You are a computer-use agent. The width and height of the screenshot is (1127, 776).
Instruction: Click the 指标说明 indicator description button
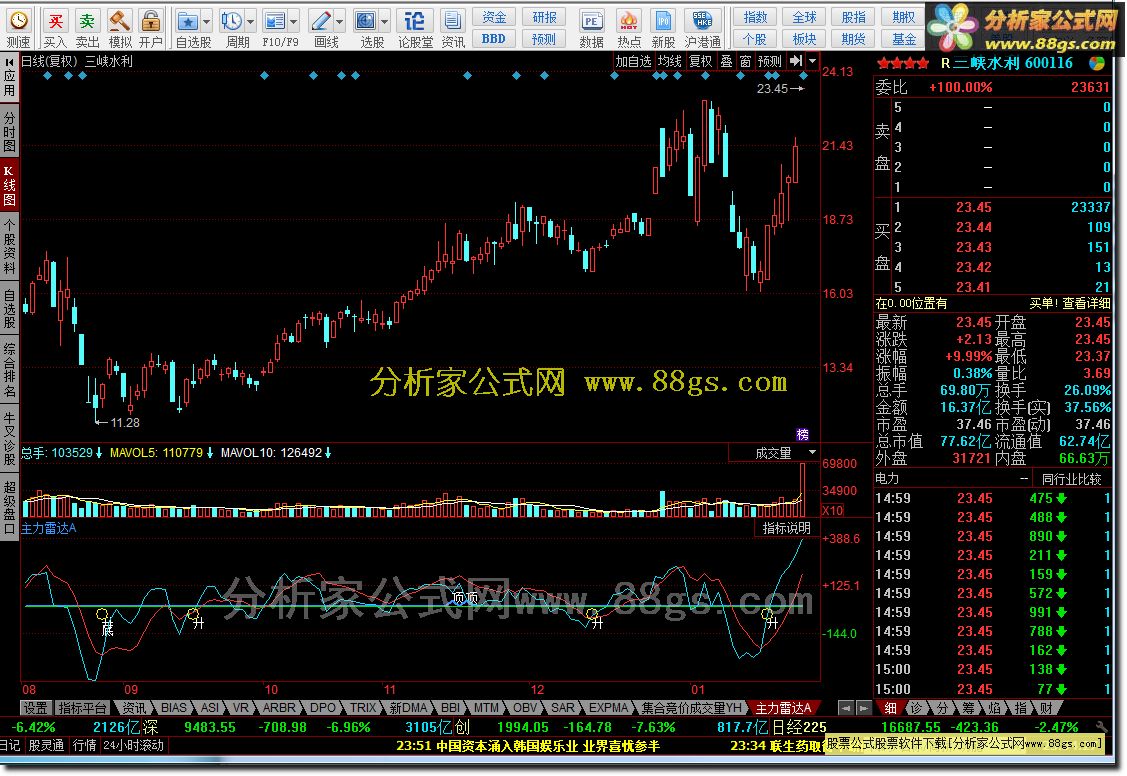coord(786,528)
